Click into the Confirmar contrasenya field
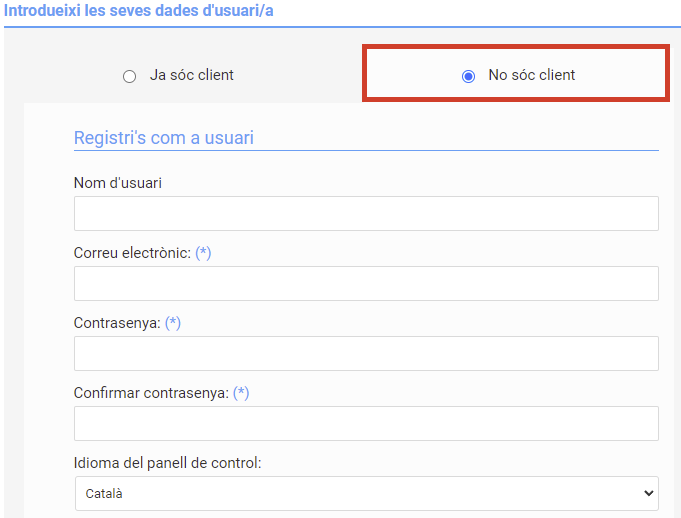Image resolution: width=681 pixels, height=518 pixels. 366,423
